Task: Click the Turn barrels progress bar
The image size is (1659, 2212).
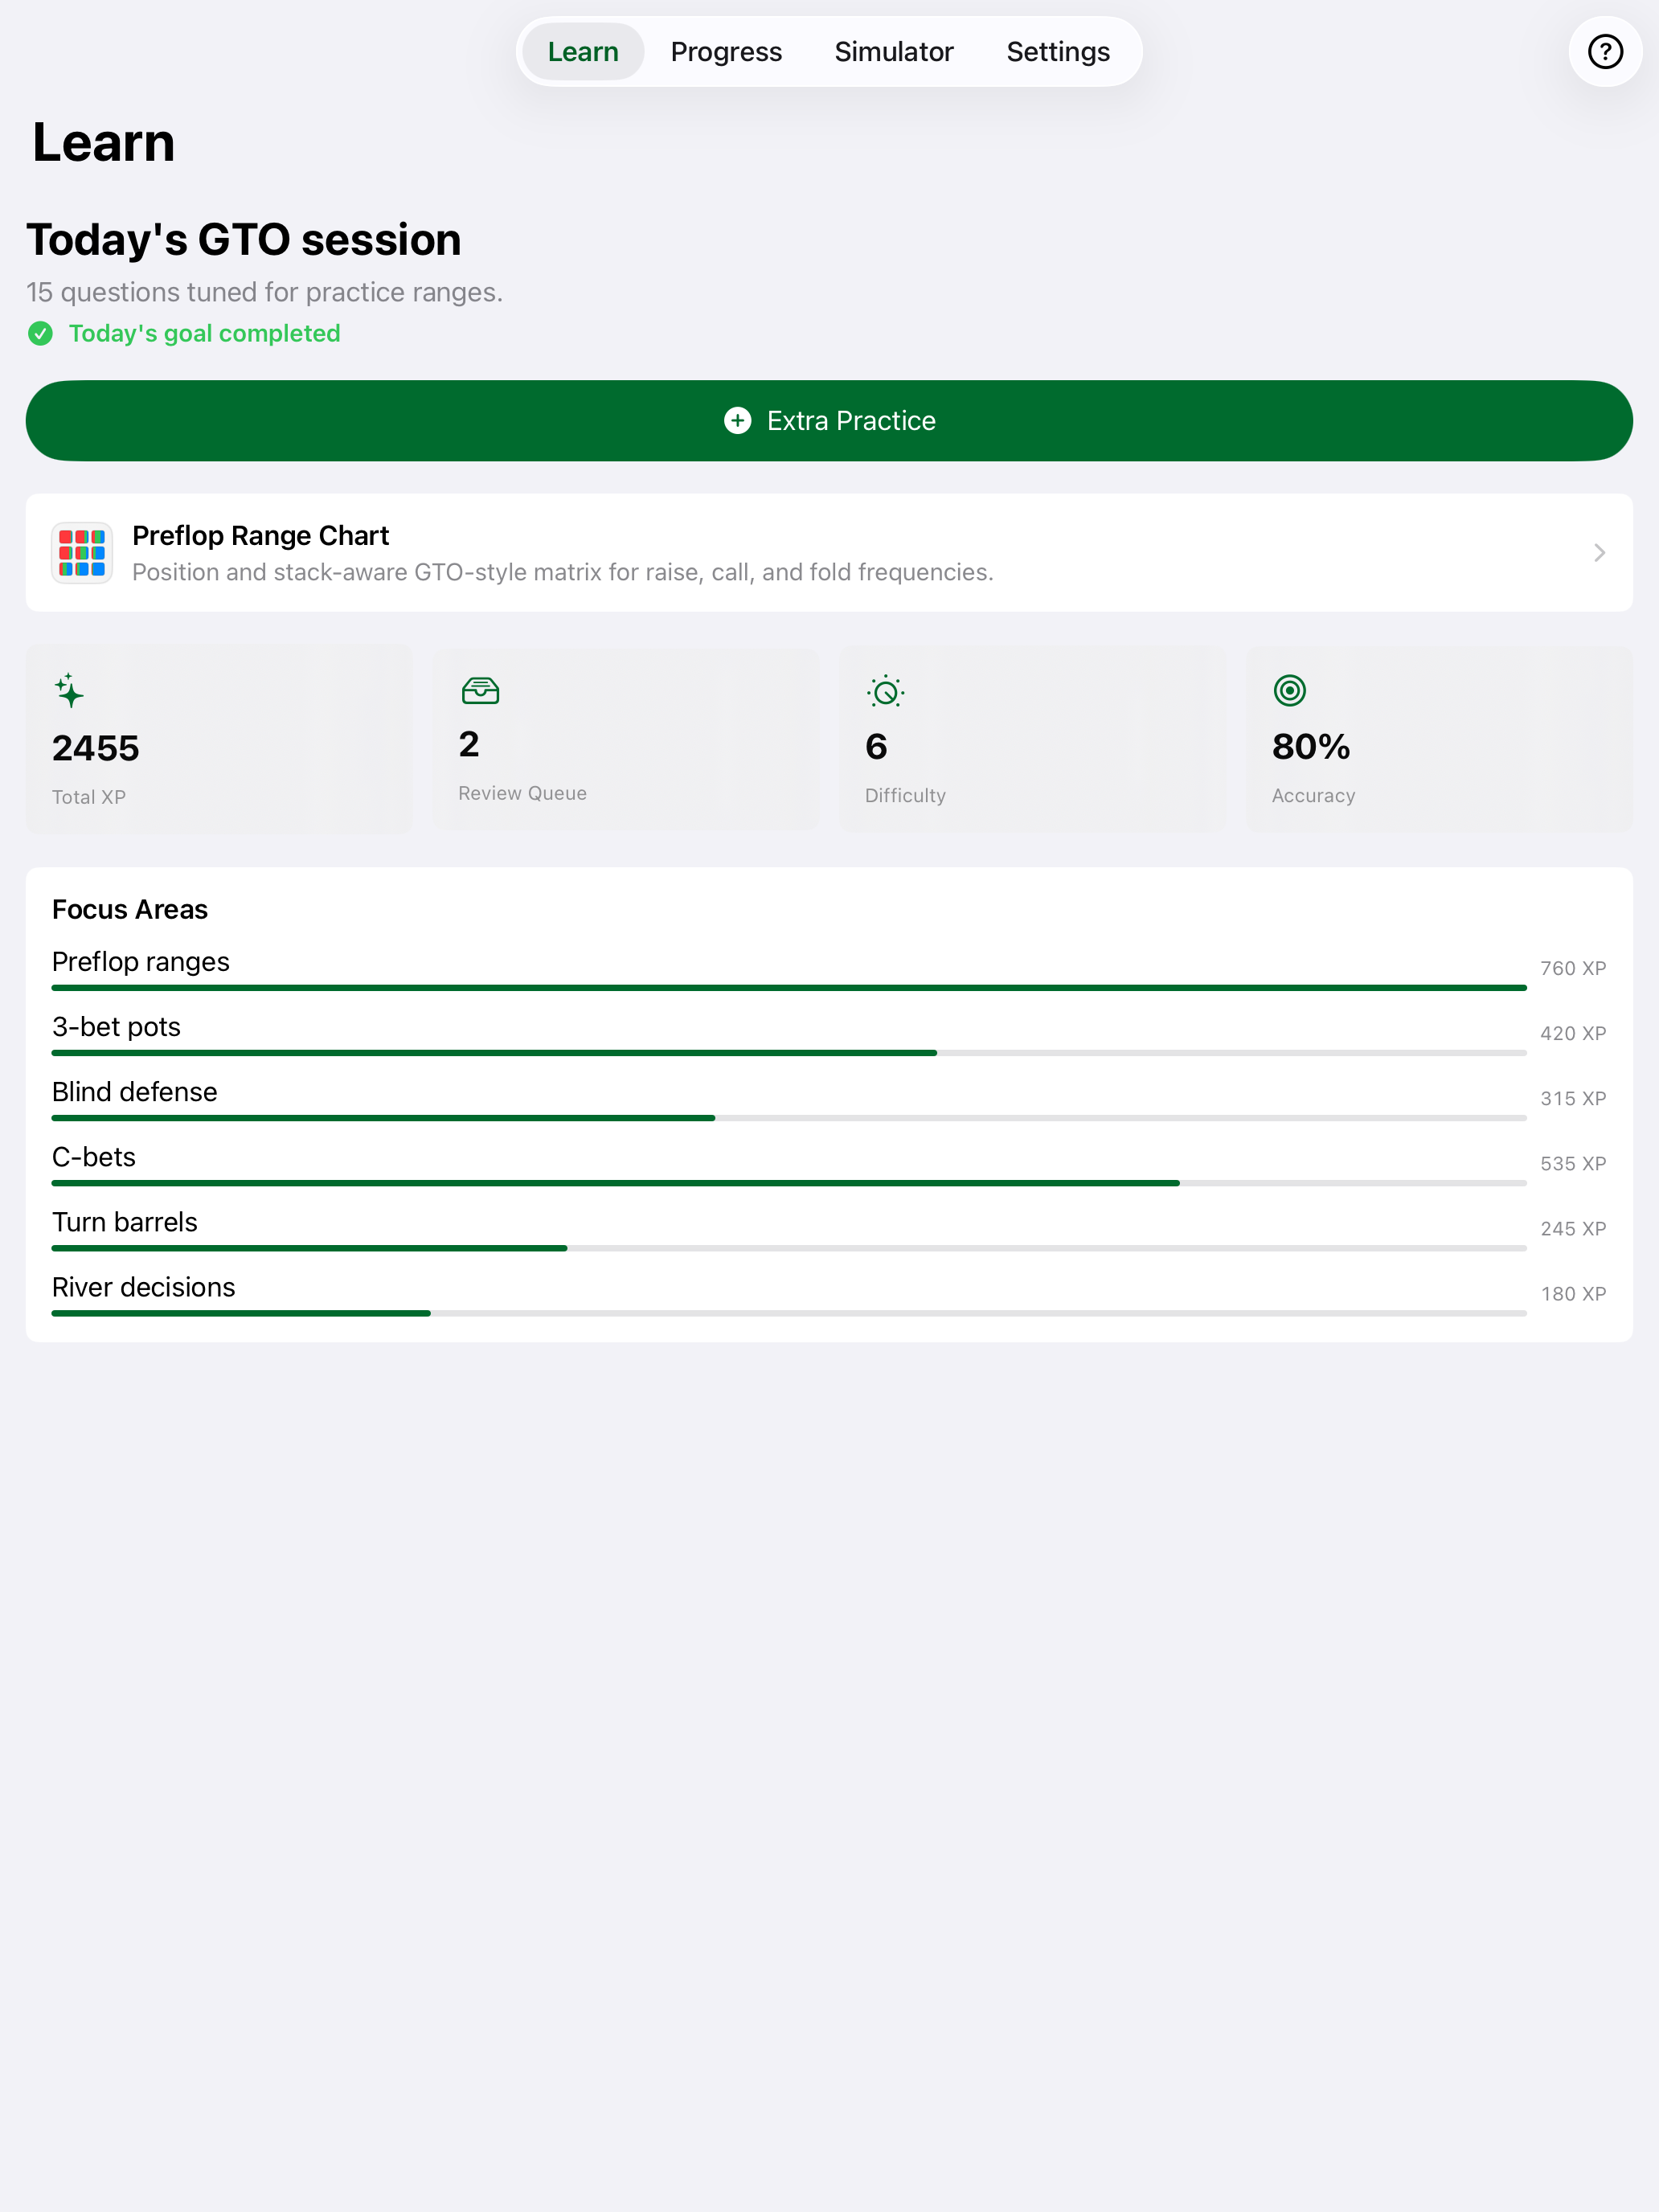Action: (789, 1248)
